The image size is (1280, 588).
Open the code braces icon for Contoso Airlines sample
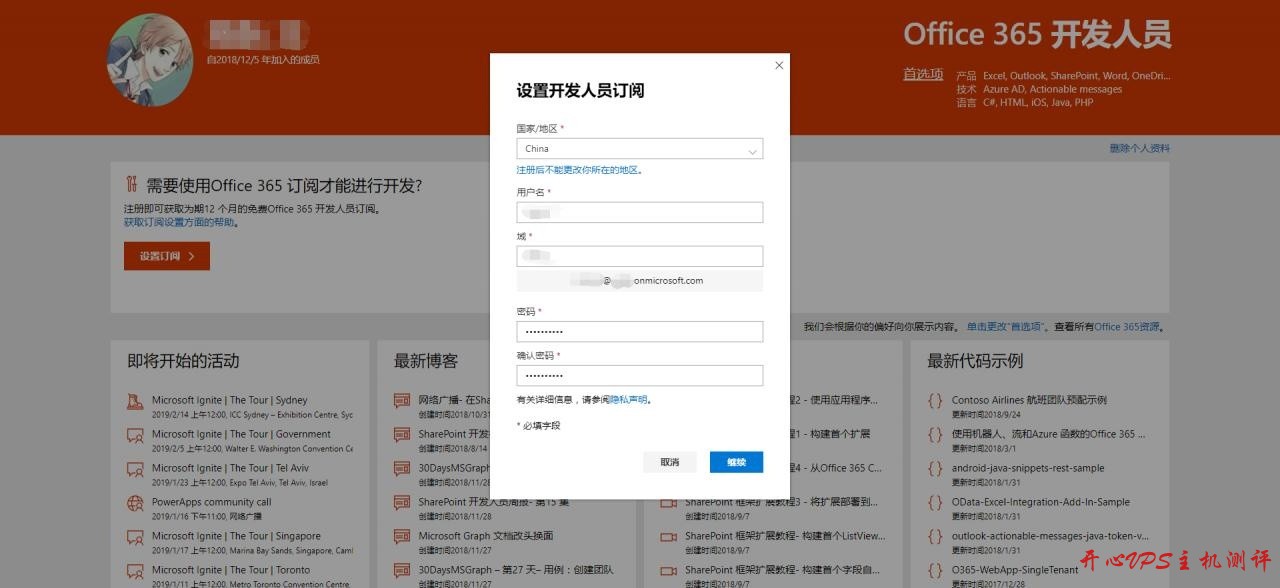tap(936, 400)
